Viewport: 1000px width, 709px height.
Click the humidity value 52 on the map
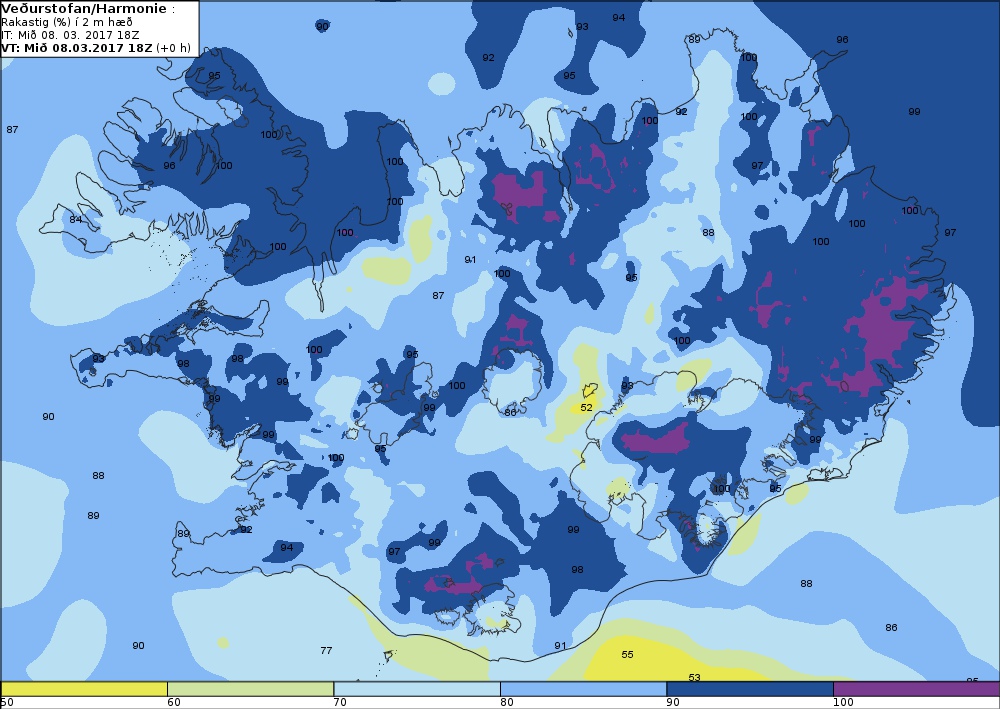(586, 407)
